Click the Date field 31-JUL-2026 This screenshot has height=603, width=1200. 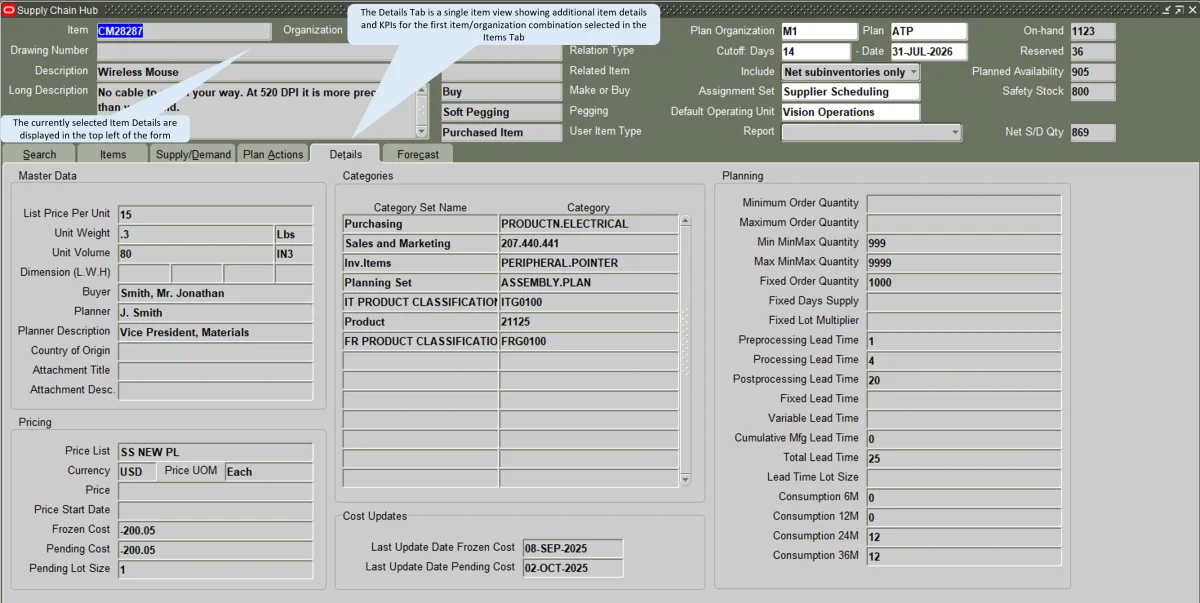click(x=929, y=52)
